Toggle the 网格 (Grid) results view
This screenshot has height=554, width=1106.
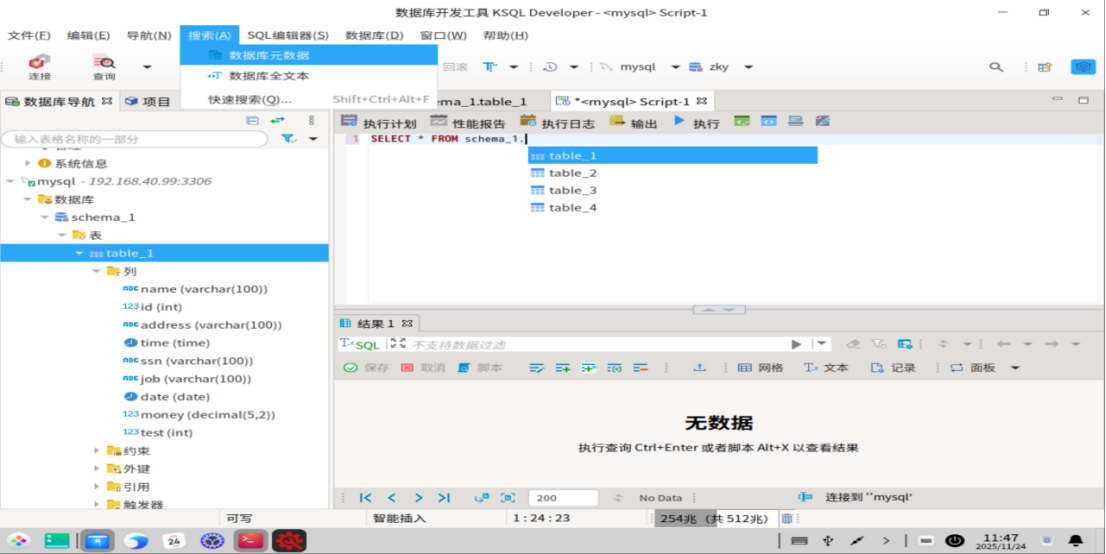pos(760,368)
